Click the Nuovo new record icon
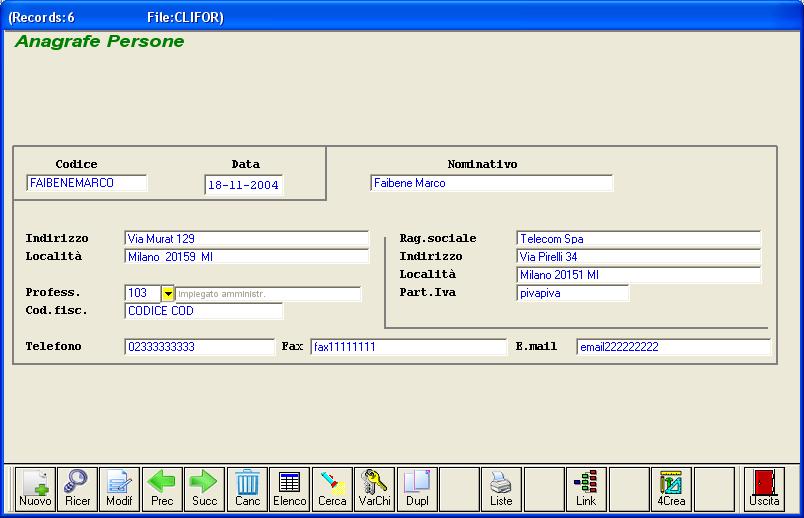The height and width of the screenshot is (518, 804). [x=35, y=487]
